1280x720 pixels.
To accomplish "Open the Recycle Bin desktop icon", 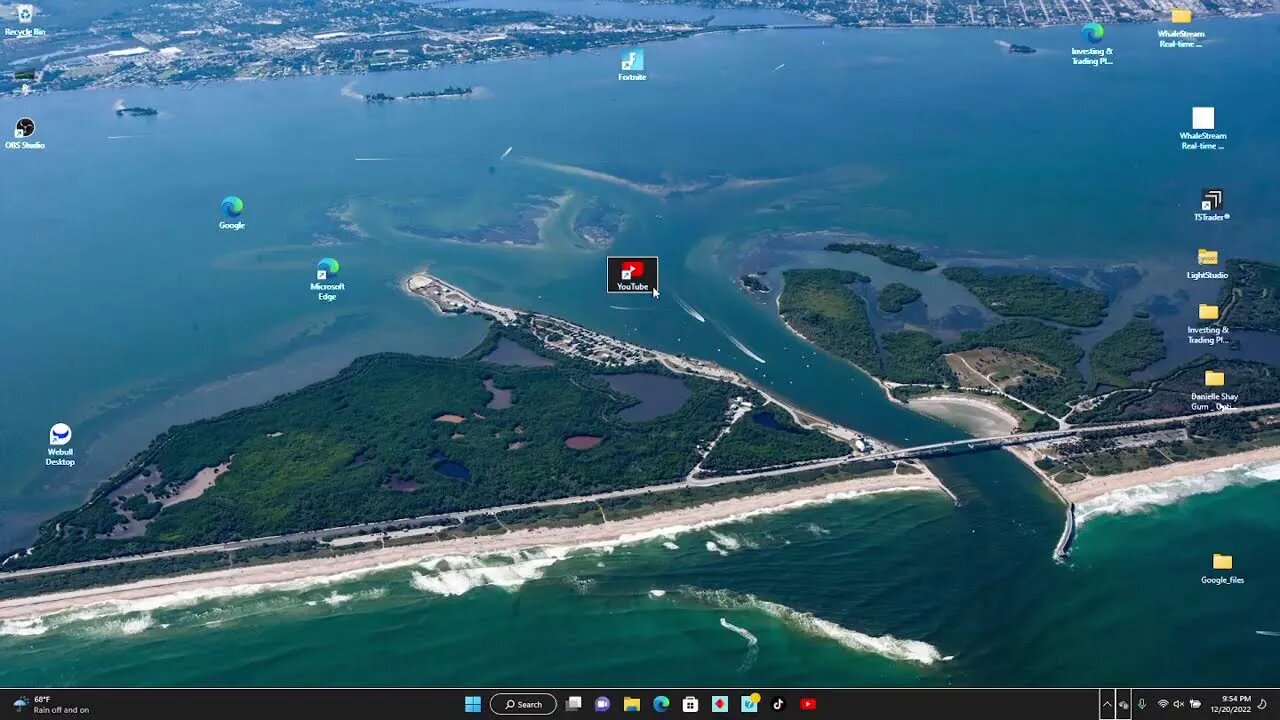I will pyautogui.click(x=24, y=19).
